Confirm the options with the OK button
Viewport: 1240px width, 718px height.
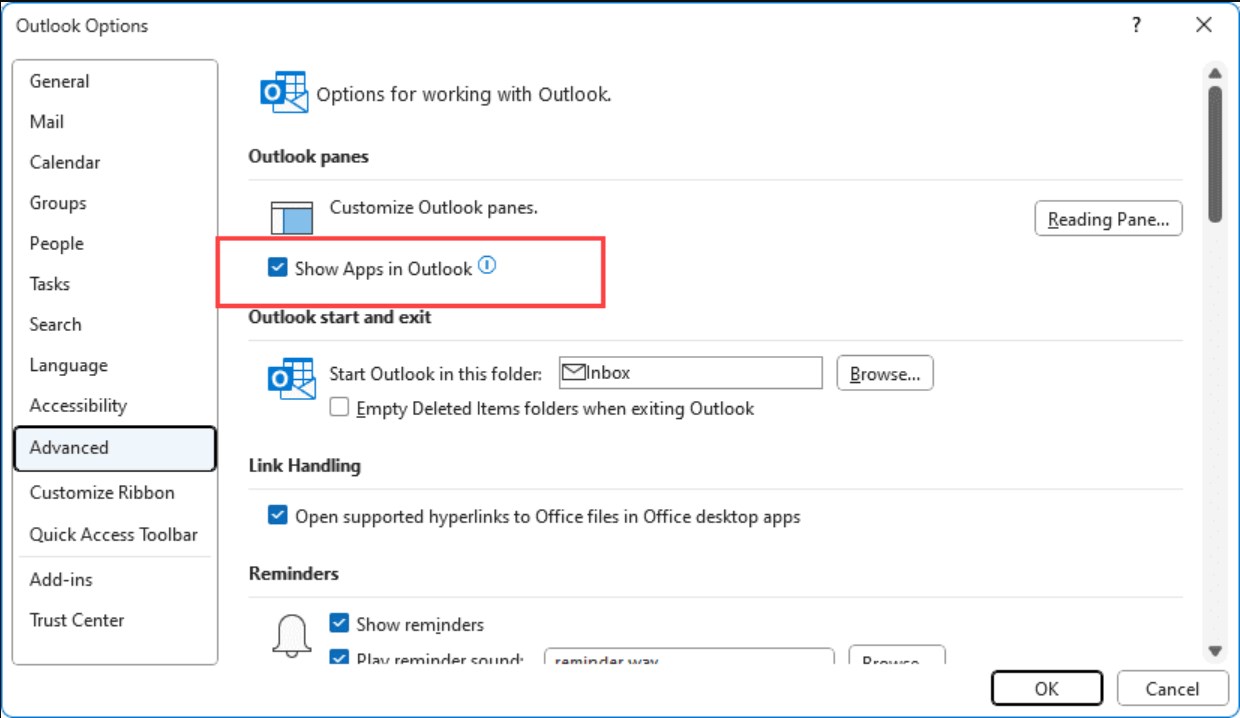(1046, 688)
